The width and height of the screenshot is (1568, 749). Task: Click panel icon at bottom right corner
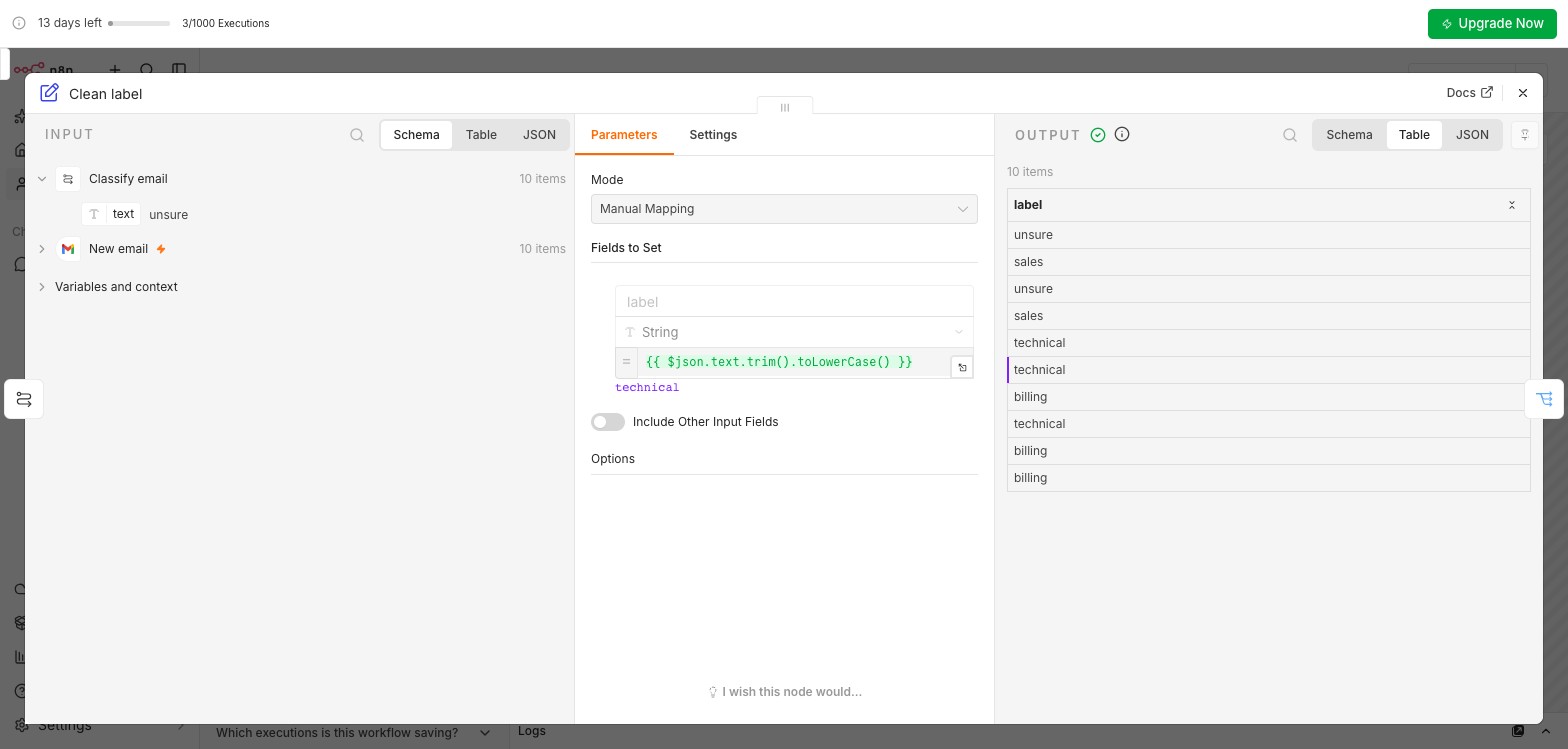(1518, 731)
